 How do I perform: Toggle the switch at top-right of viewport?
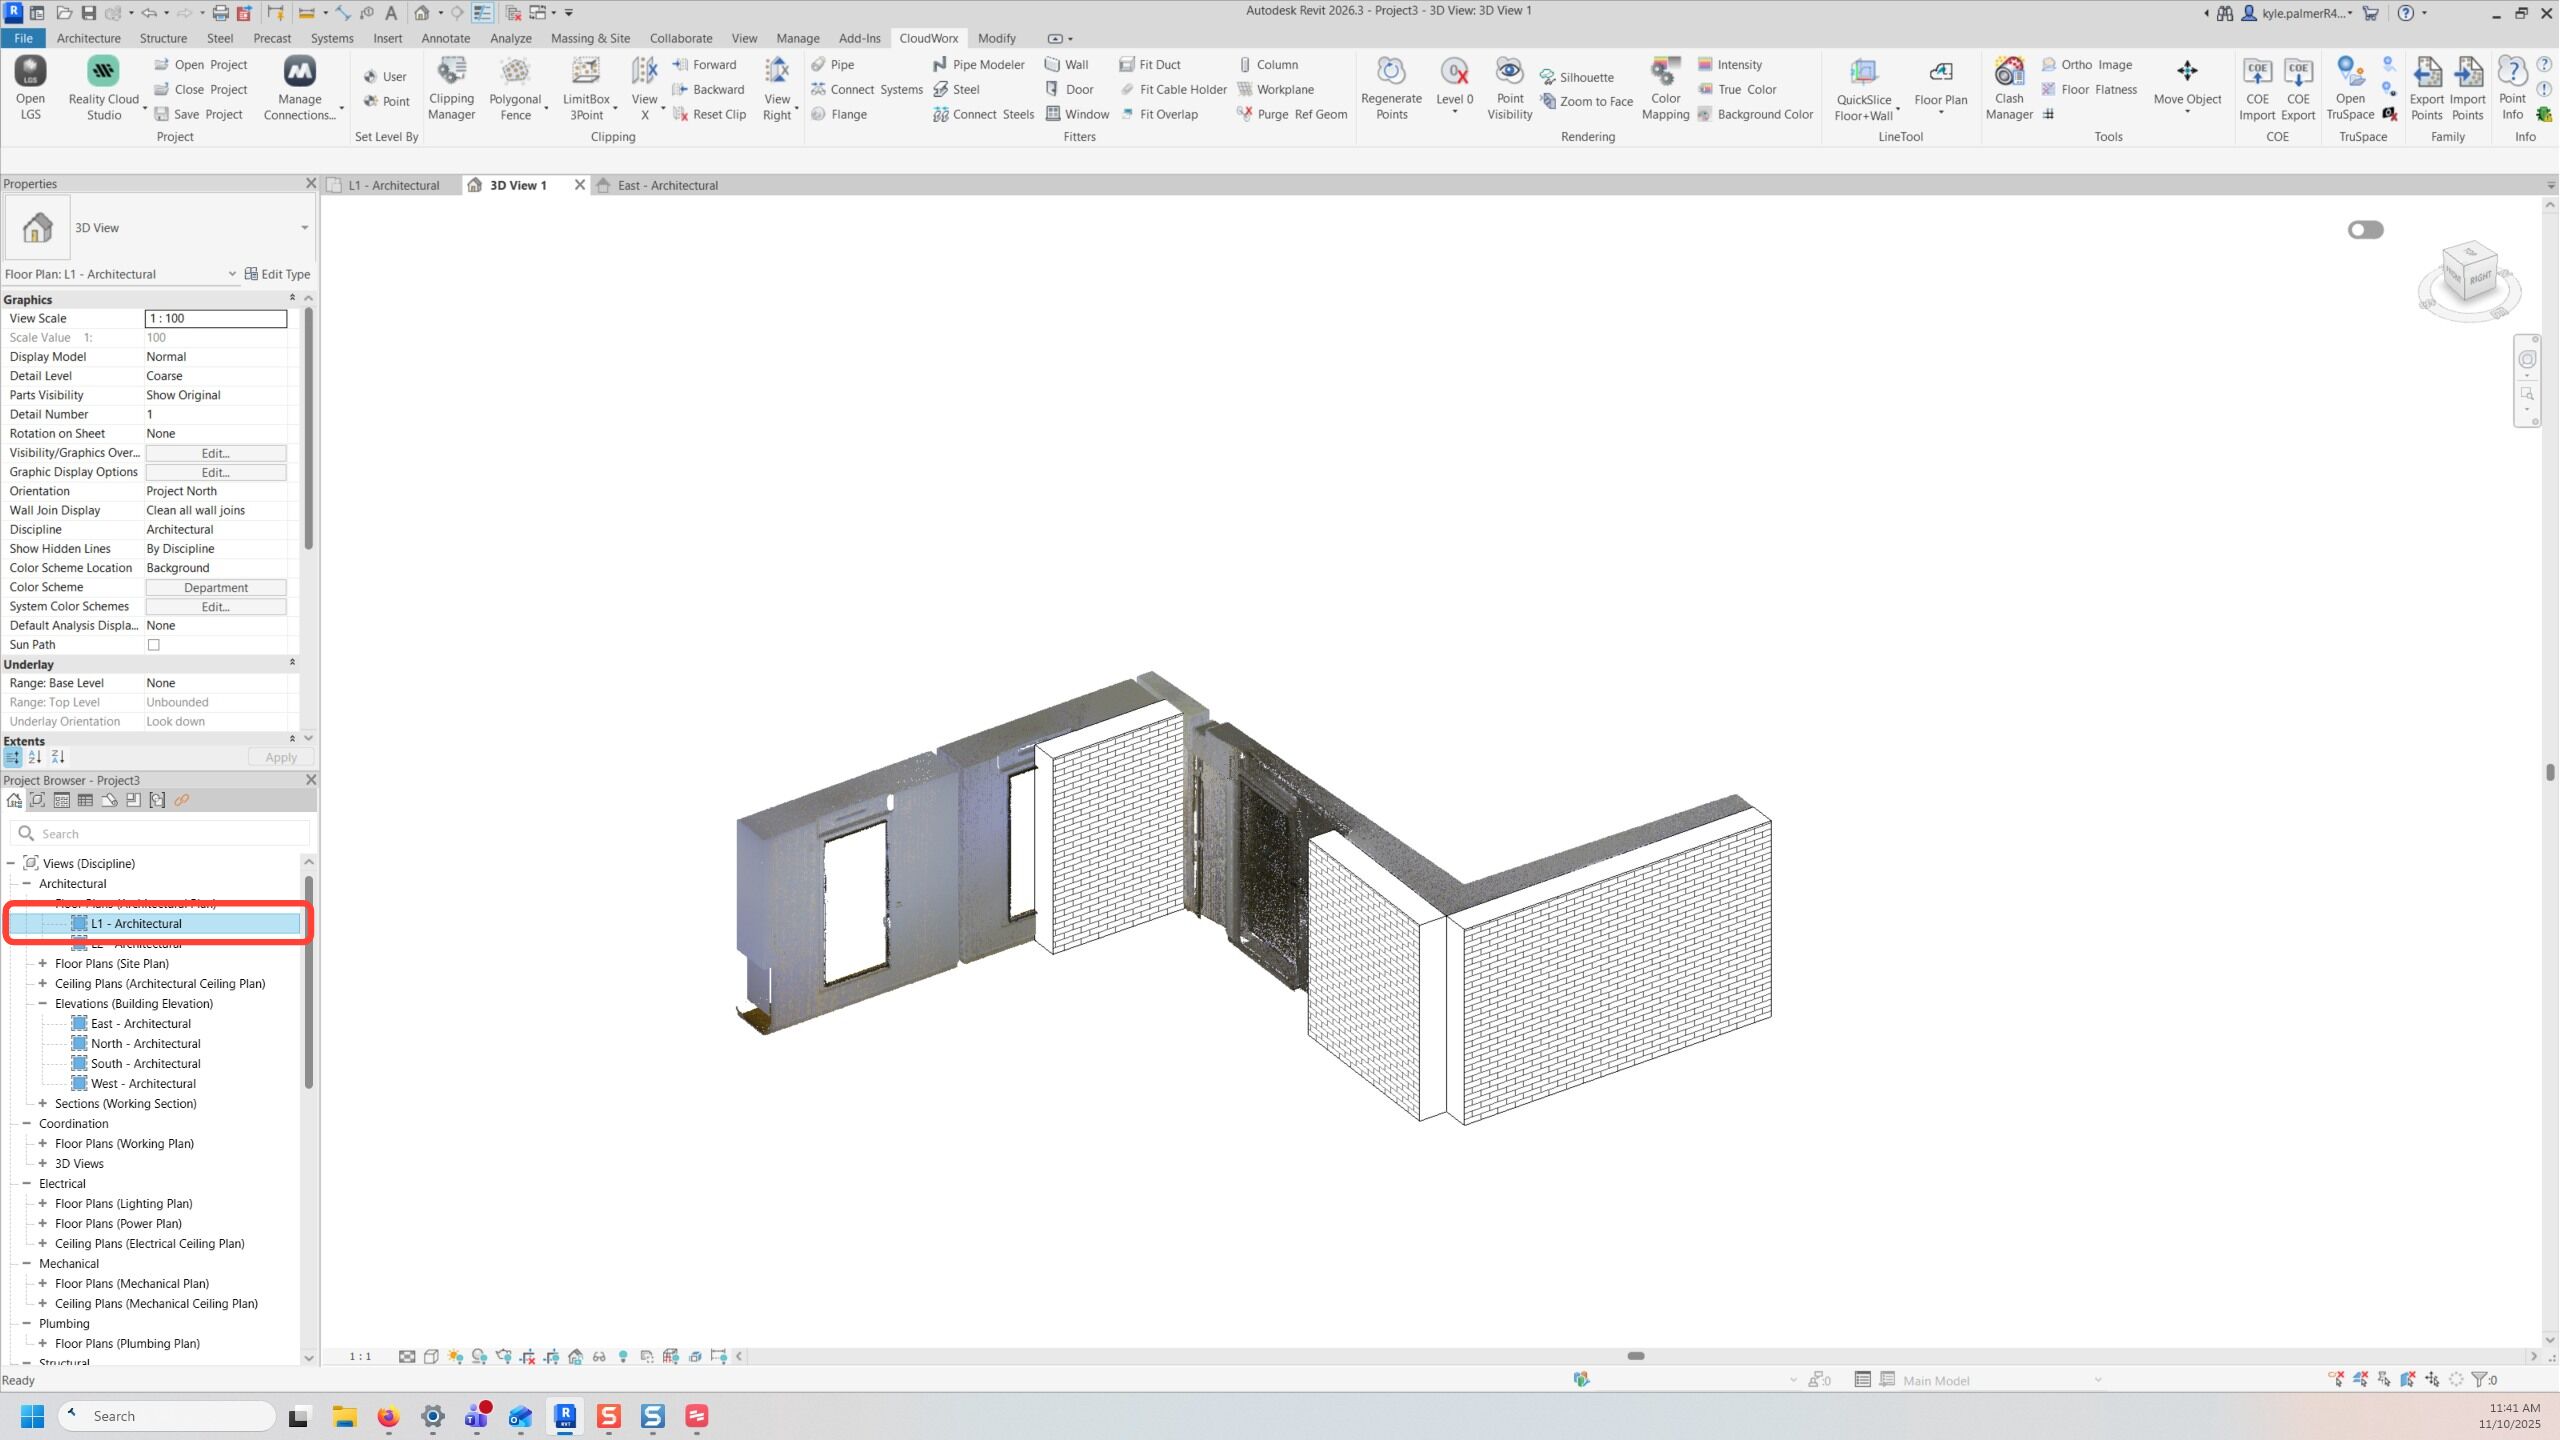click(2365, 230)
